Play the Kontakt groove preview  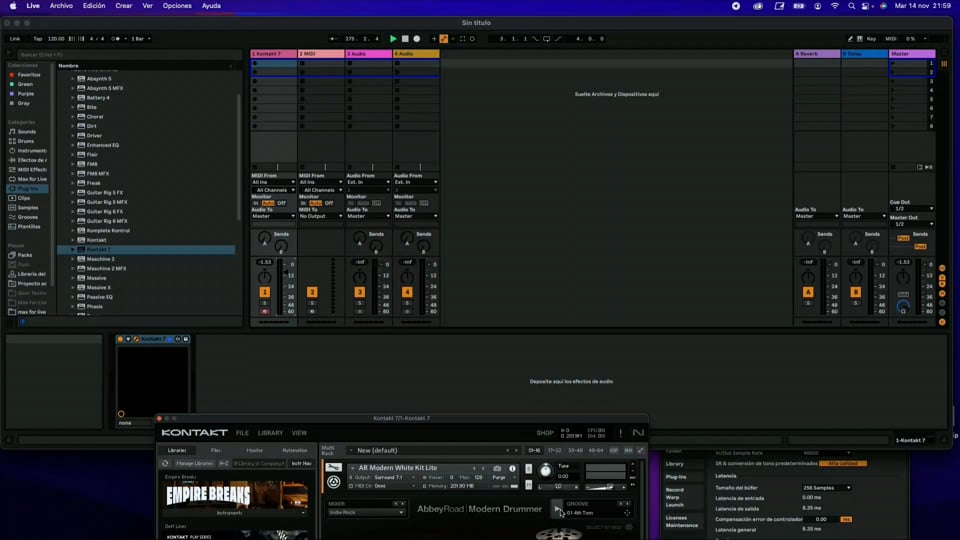click(x=557, y=509)
